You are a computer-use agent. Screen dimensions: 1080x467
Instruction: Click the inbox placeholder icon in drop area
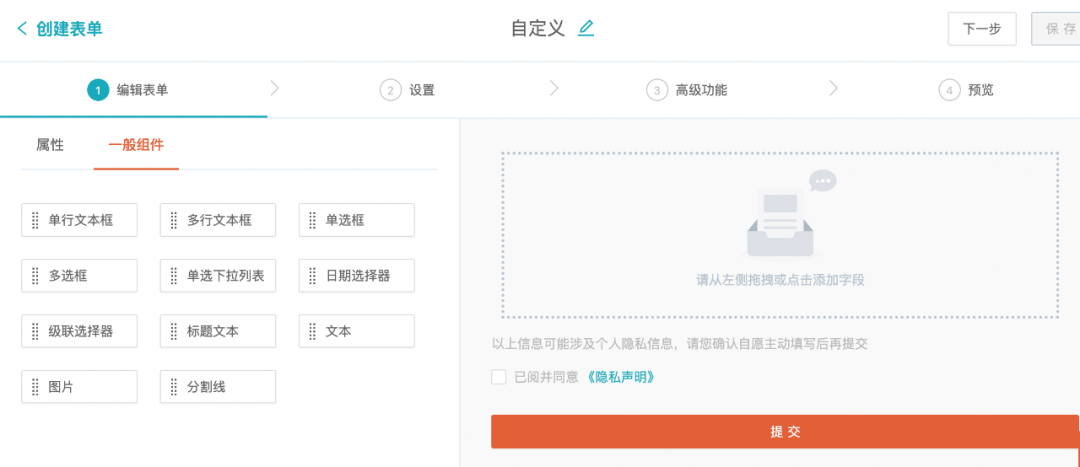point(781,222)
